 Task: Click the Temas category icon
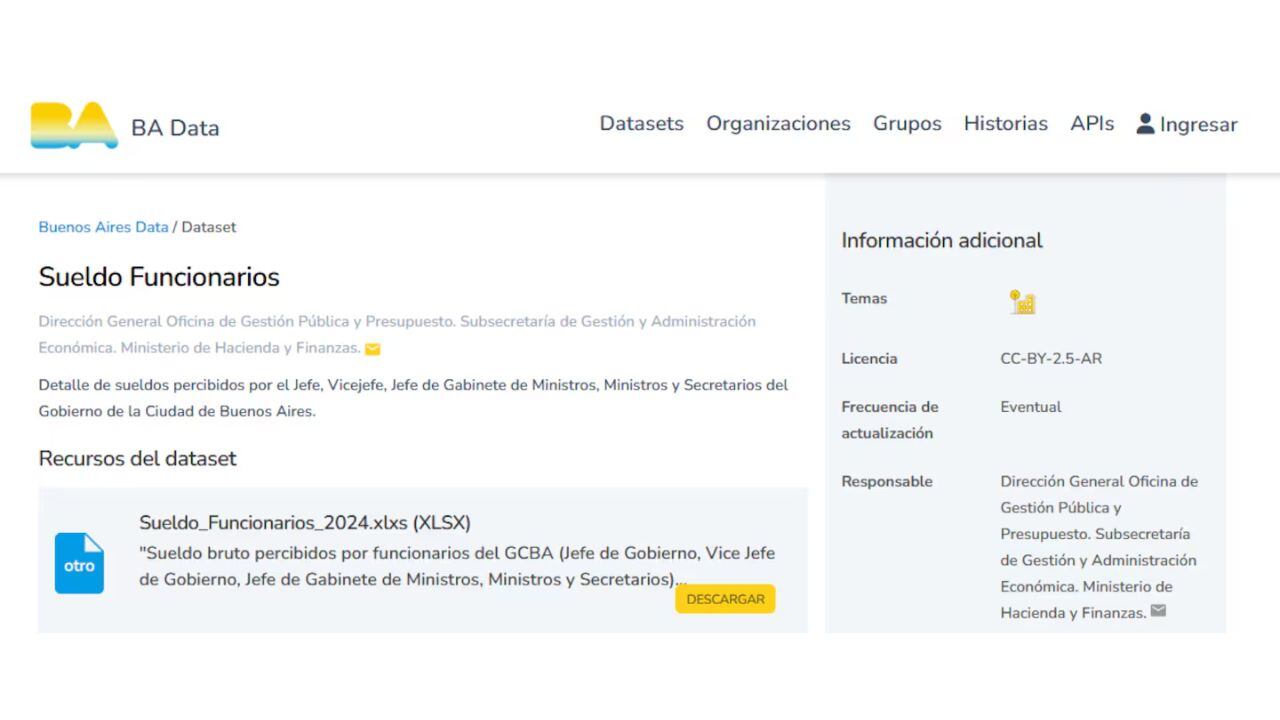click(1022, 302)
